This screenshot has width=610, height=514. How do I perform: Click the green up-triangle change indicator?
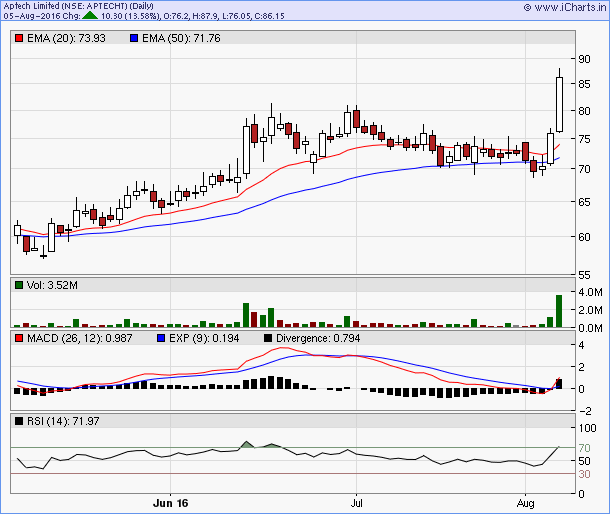90,16
